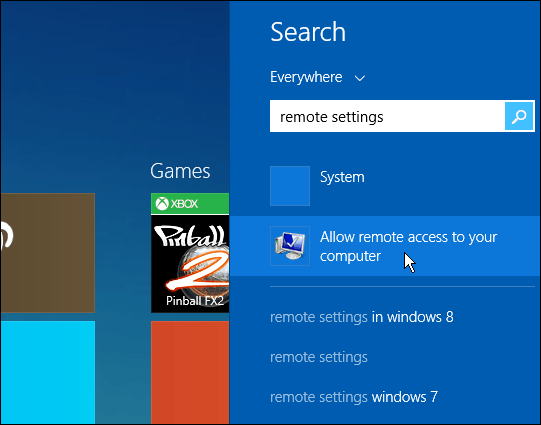
Task: Click the remote access computer monitor icon
Action: tap(290, 246)
